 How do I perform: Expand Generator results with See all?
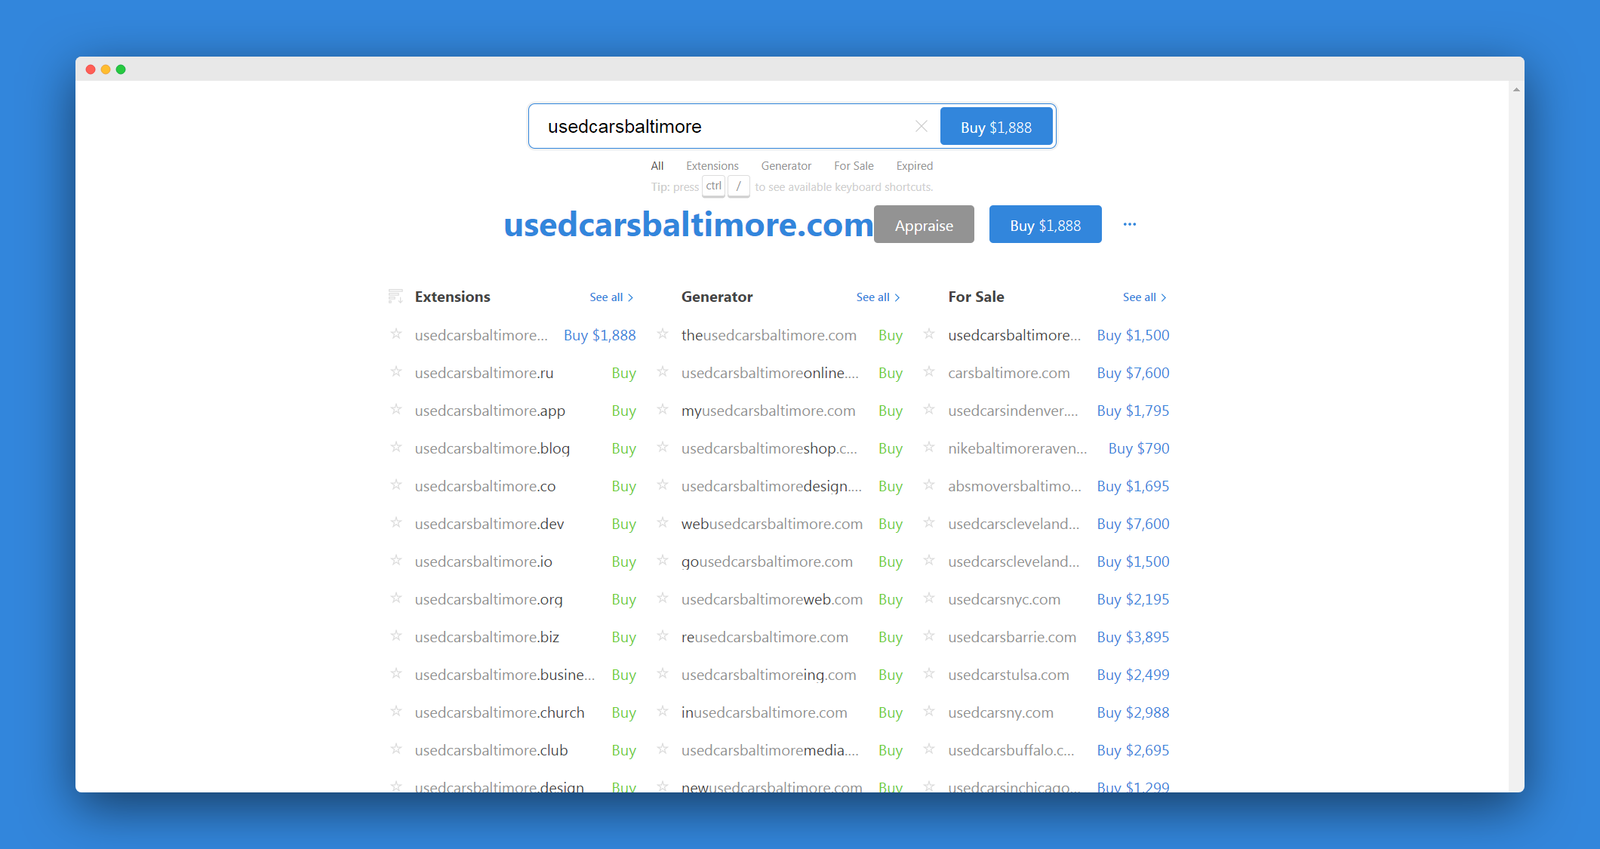(878, 297)
